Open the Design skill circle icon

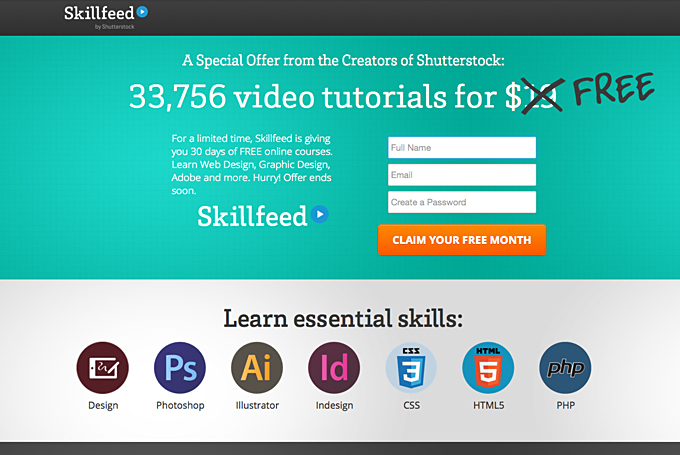[103, 368]
